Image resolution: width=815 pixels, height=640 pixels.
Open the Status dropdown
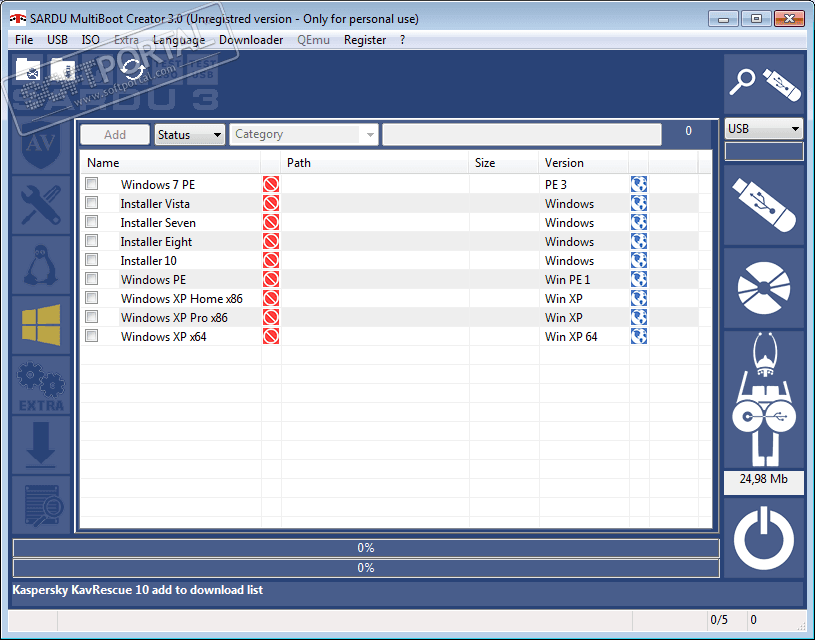click(x=190, y=135)
